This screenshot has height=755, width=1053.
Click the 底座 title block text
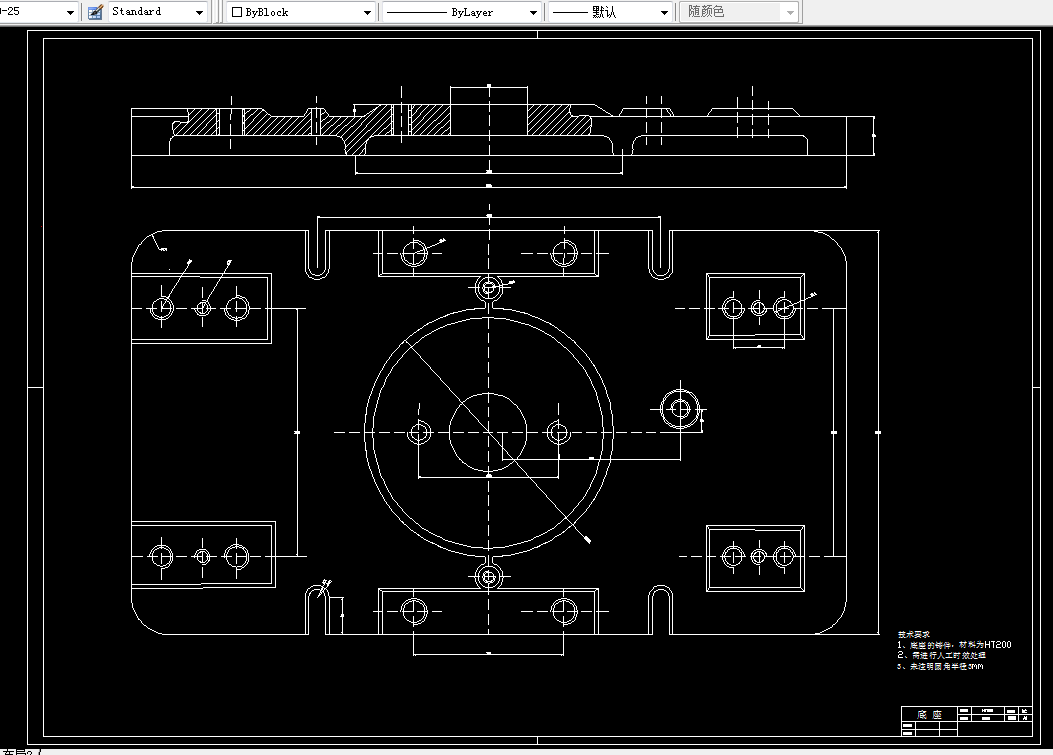[929, 715]
